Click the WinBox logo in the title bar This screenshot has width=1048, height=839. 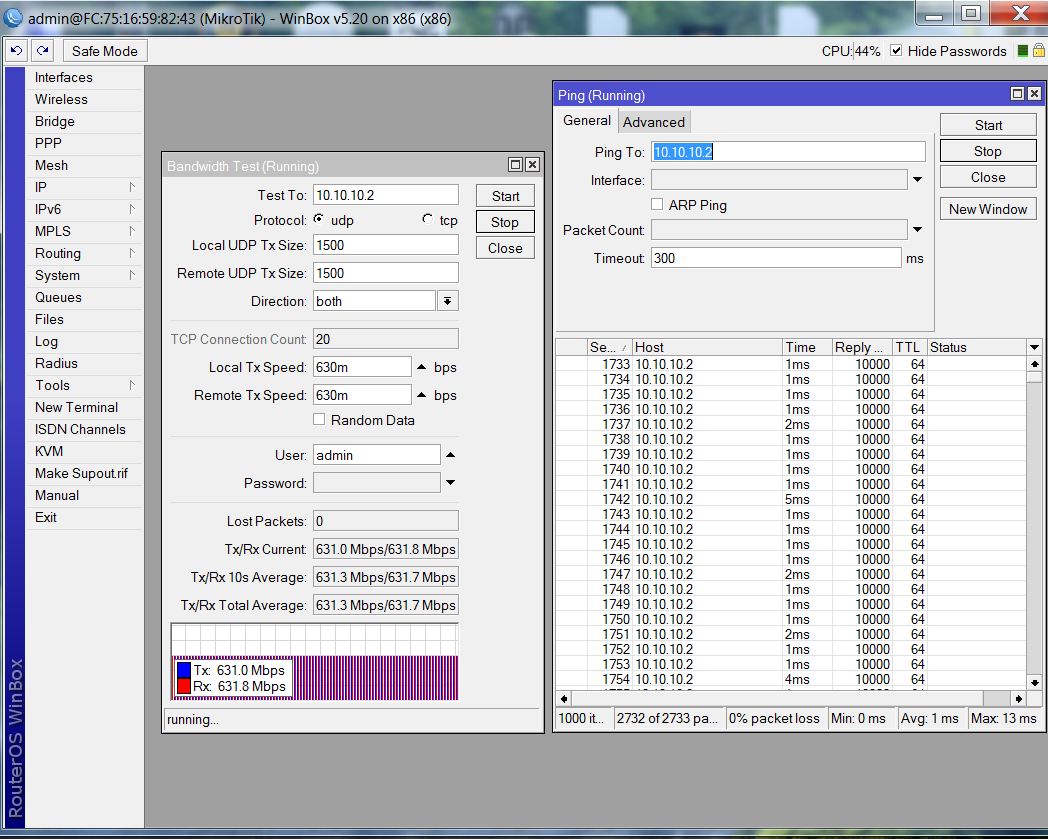coord(13,17)
